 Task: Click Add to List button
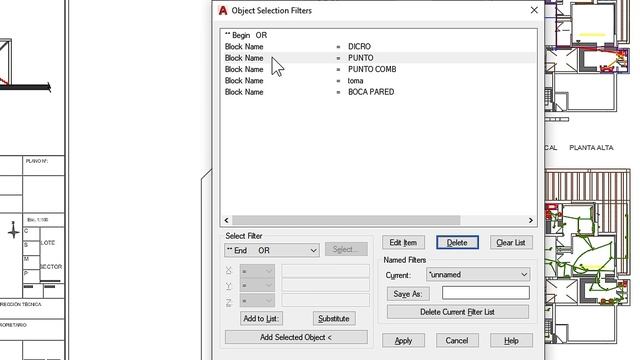261,318
